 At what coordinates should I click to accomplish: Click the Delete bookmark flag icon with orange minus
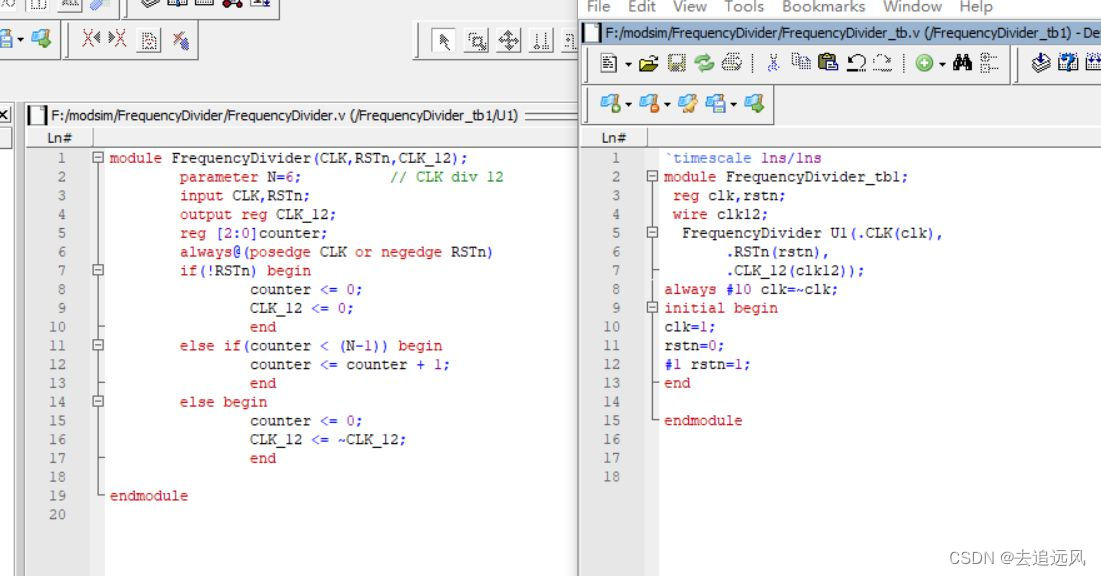pyautogui.click(x=648, y=104)
